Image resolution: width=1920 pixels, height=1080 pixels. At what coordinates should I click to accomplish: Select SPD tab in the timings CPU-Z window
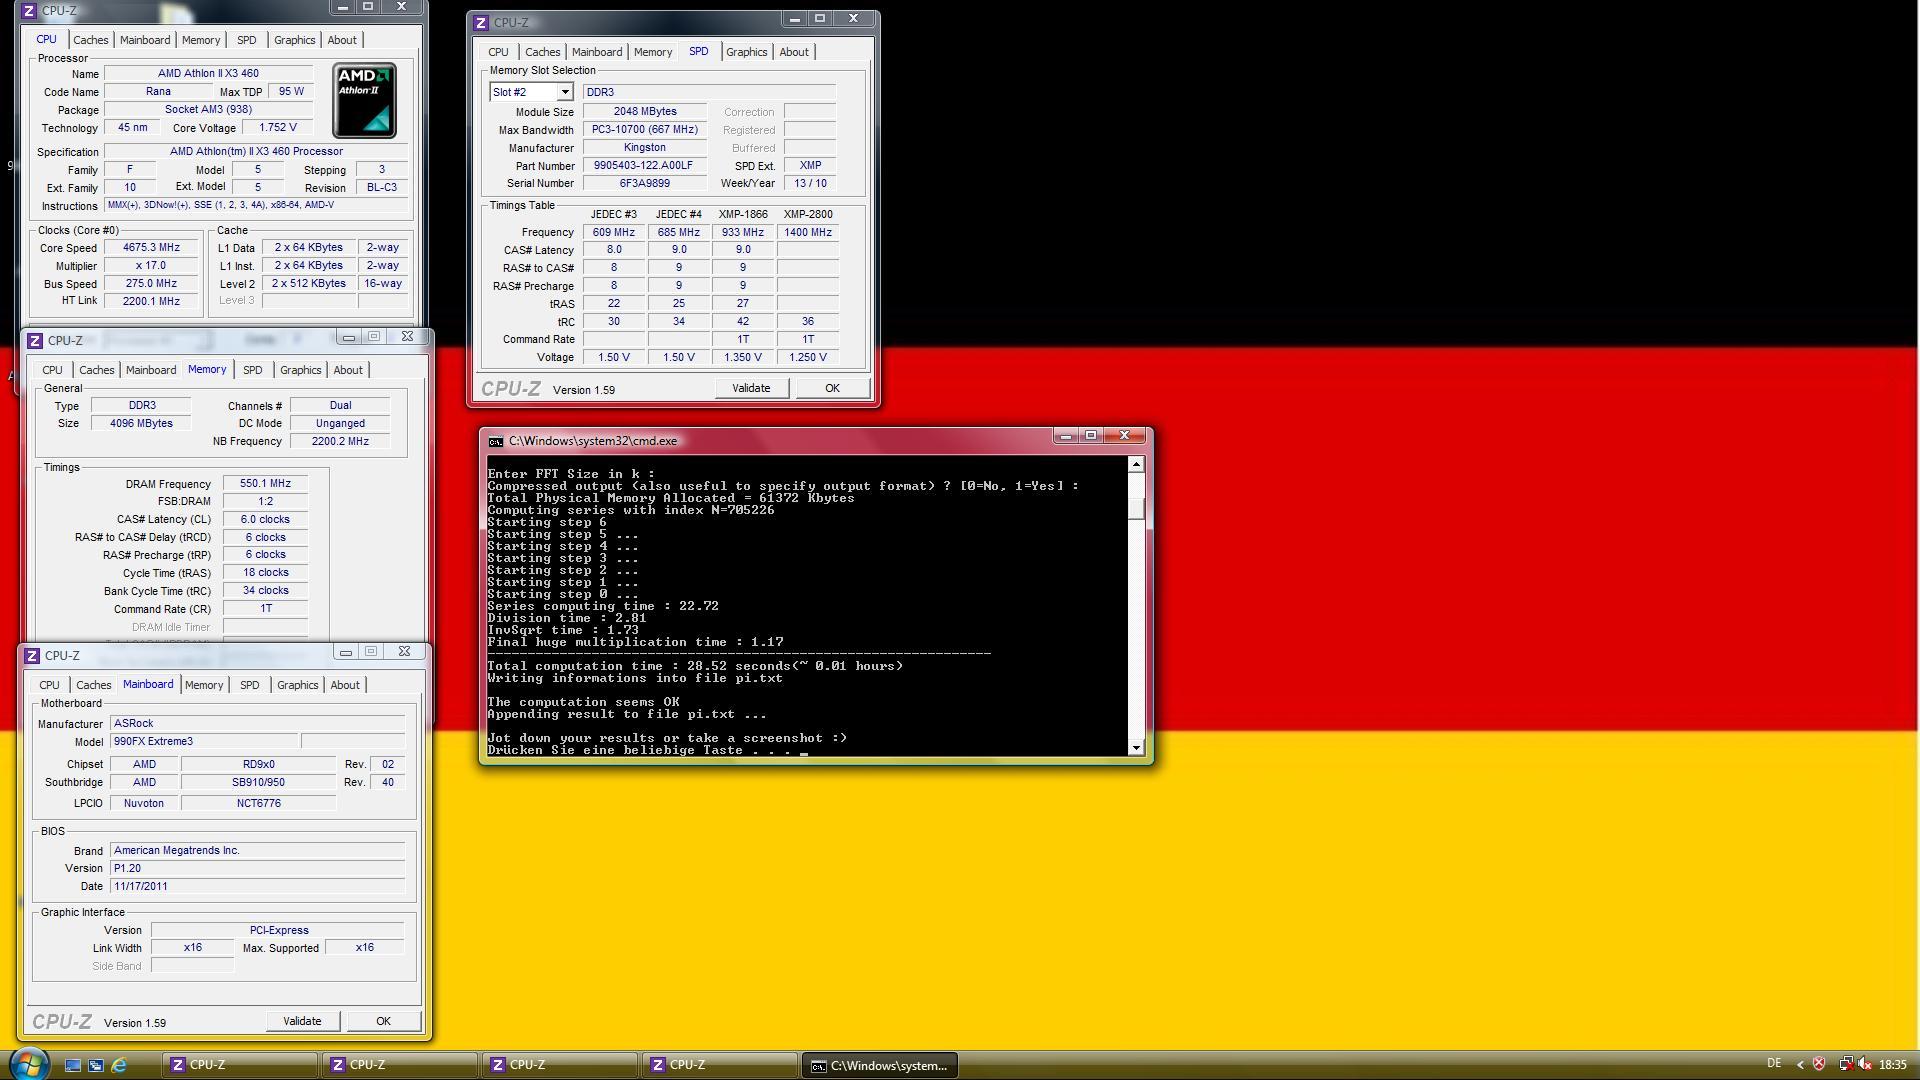(252, 370)
